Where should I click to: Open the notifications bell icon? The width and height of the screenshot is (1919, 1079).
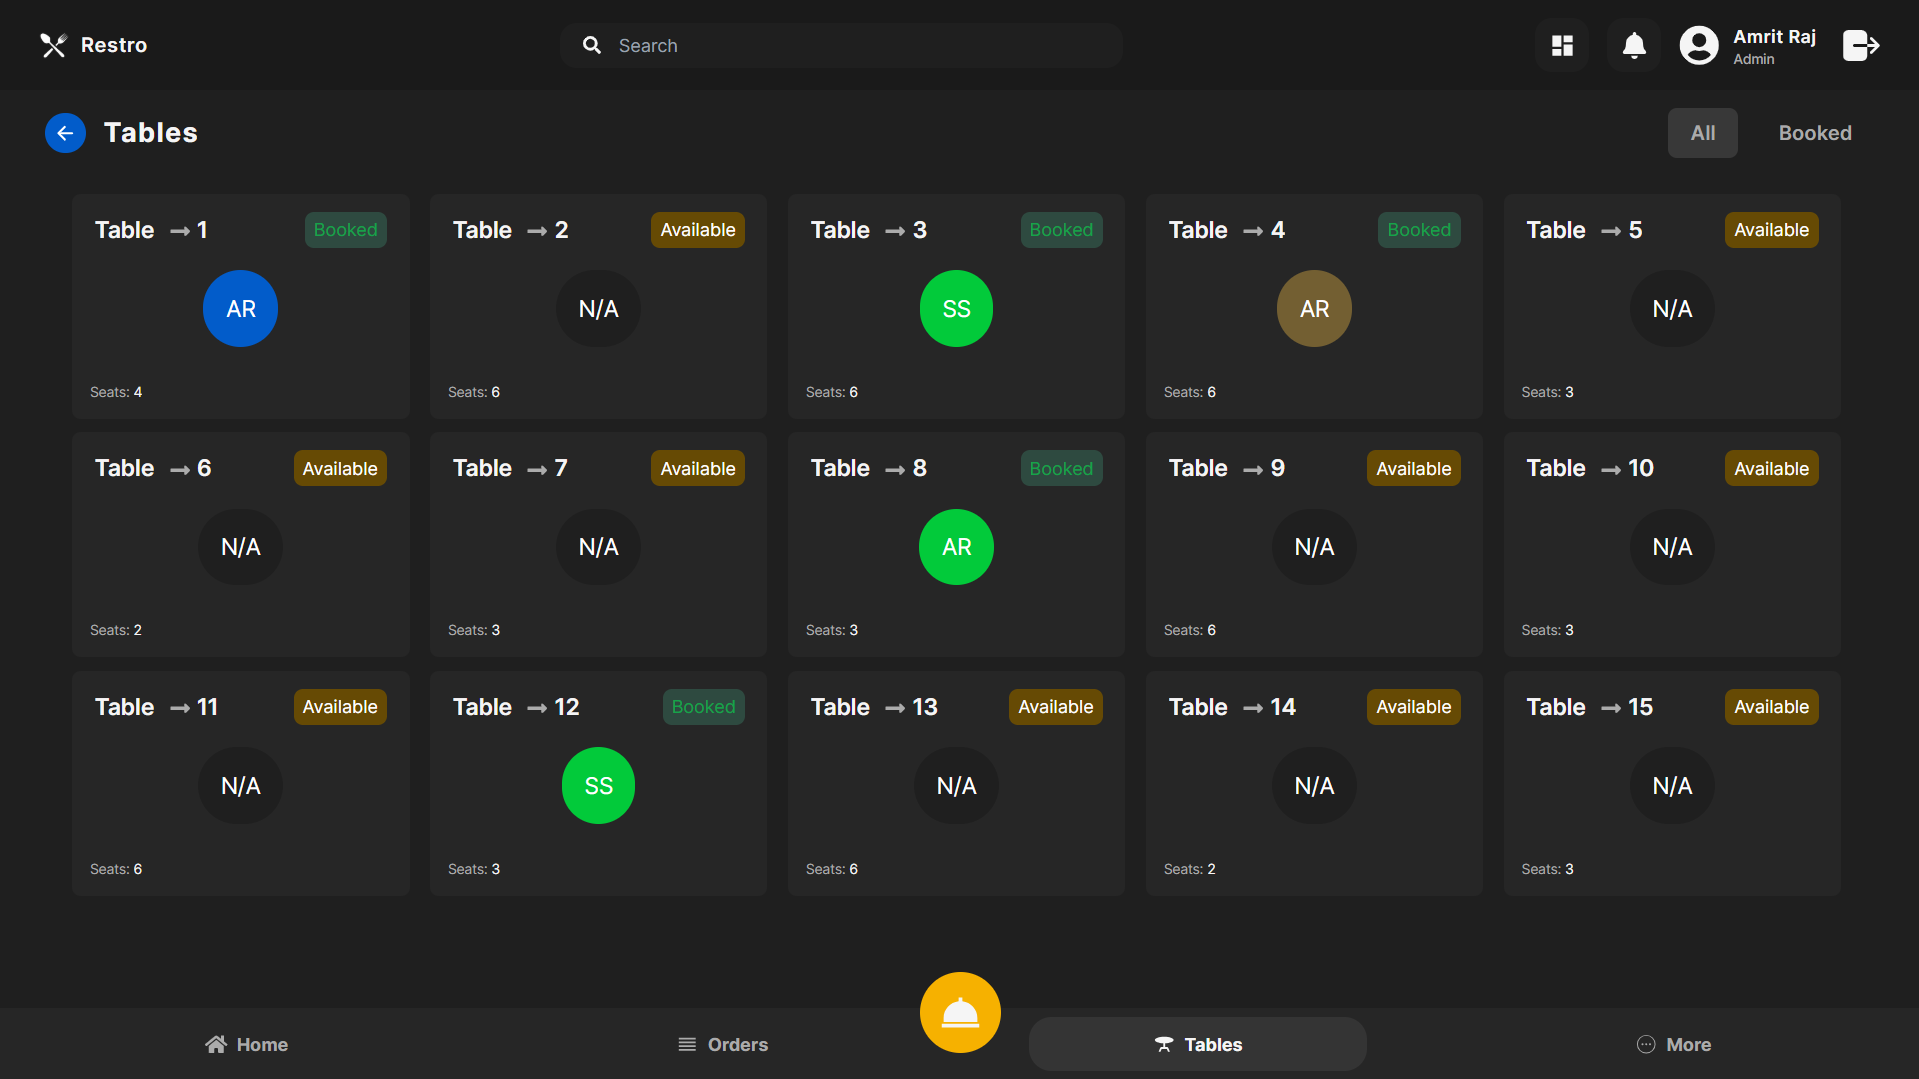tap(1633, 45)
